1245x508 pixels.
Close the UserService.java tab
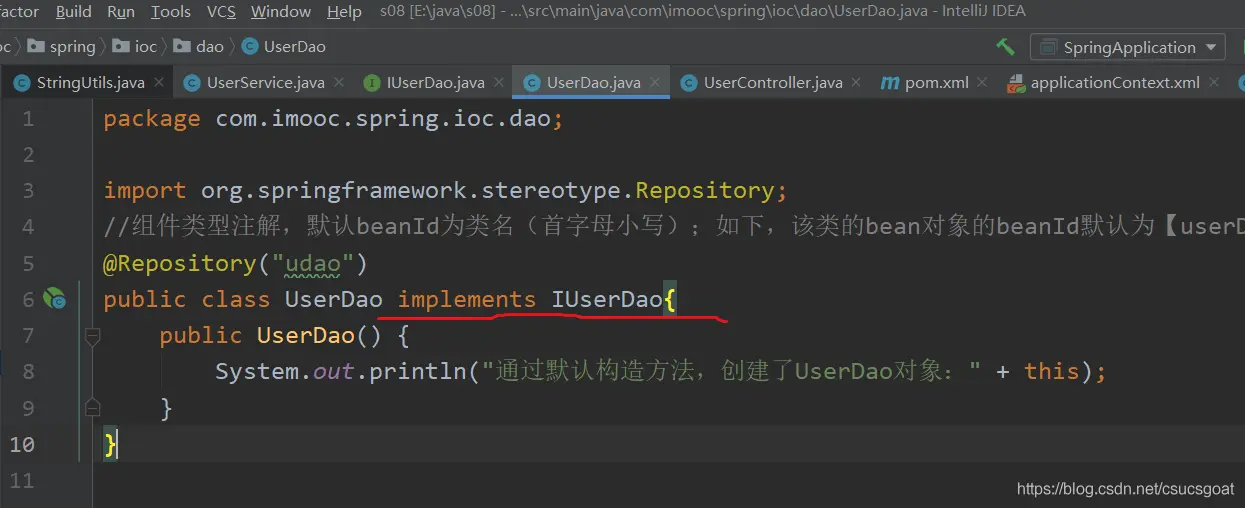pyautogui.click(x=339, y=83)
